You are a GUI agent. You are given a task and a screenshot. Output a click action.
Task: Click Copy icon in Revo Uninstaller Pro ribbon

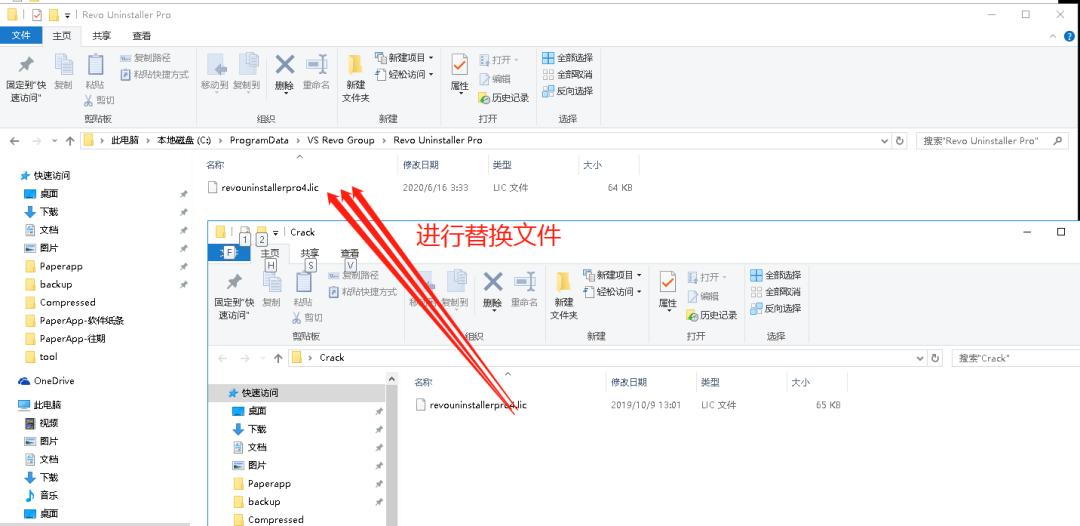click(x=63, y=72)
